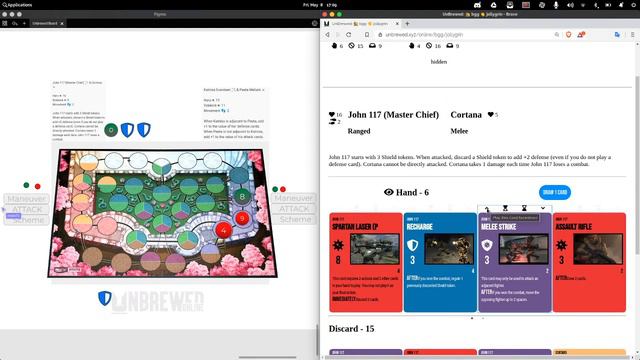Viewport: 640px width, 360px height.
Task: Click the left window's bottom horizontal scrollbar
Action: 267,358
